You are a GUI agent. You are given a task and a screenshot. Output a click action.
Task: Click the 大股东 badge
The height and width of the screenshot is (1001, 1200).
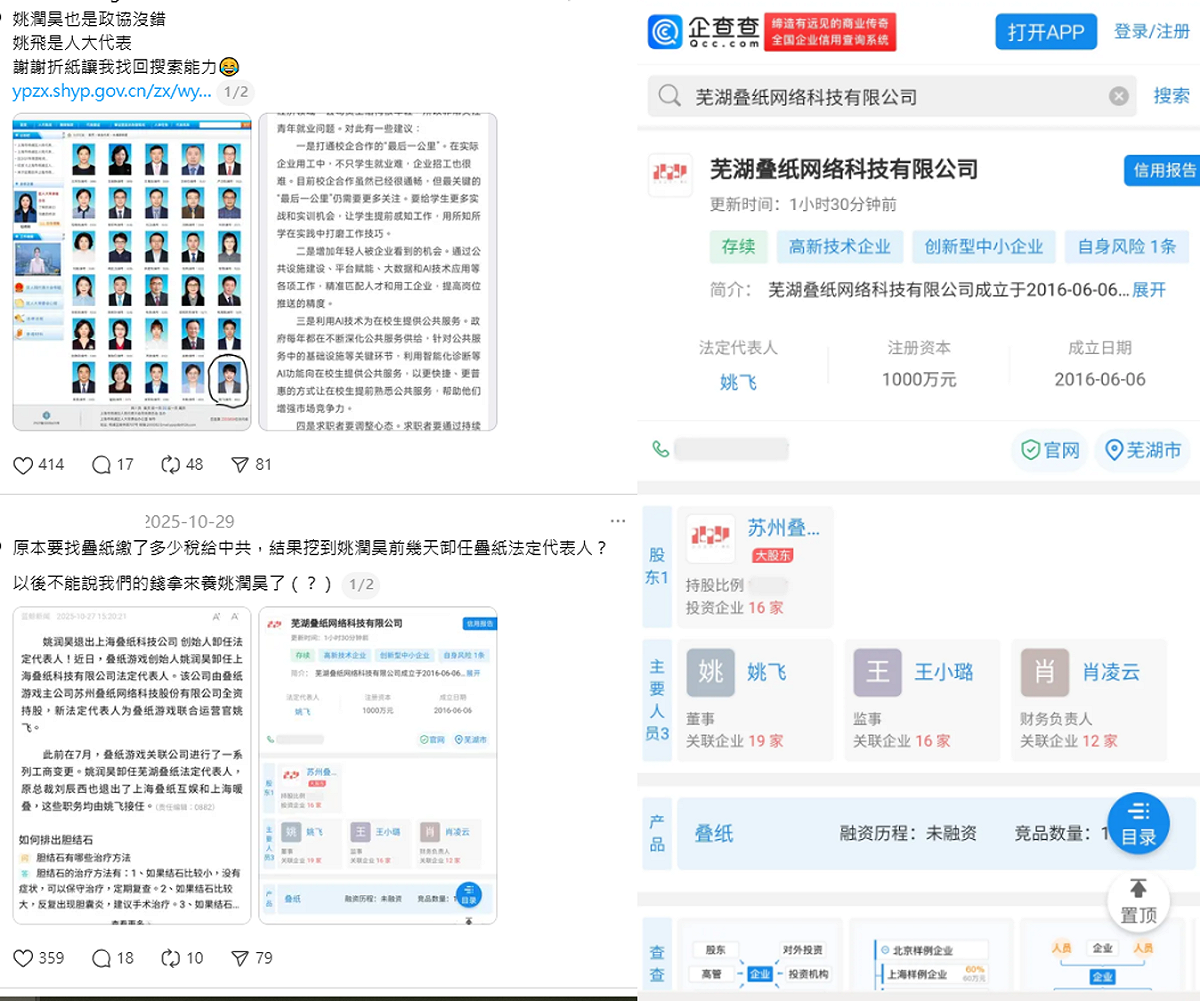click(x=774, y=555)
